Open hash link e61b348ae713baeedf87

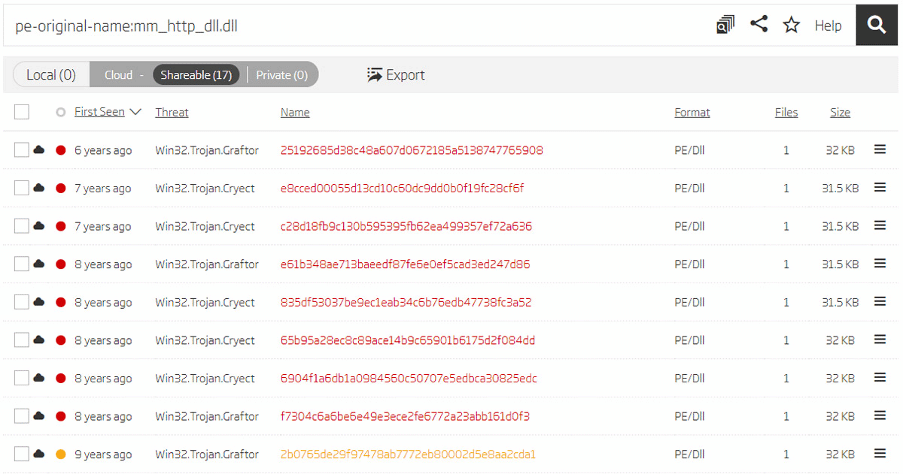pyautogui.click(x=405, y=264)
